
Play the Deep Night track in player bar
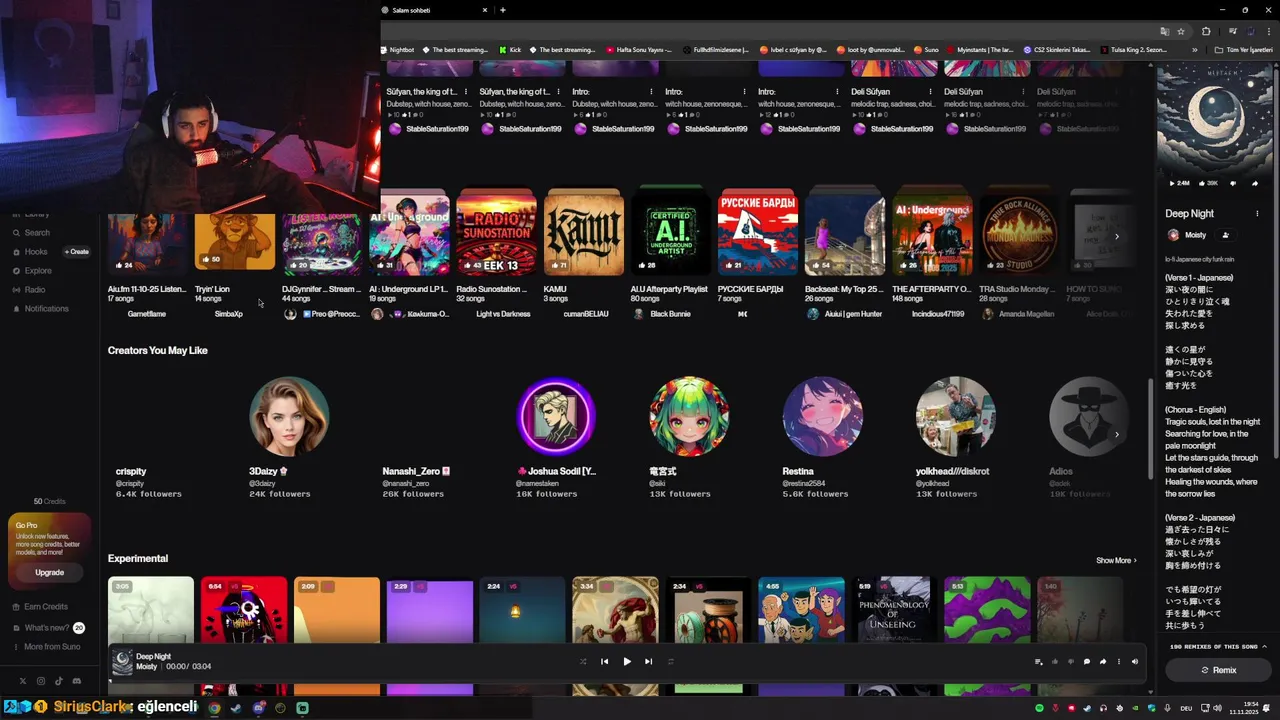coord(627,661)
